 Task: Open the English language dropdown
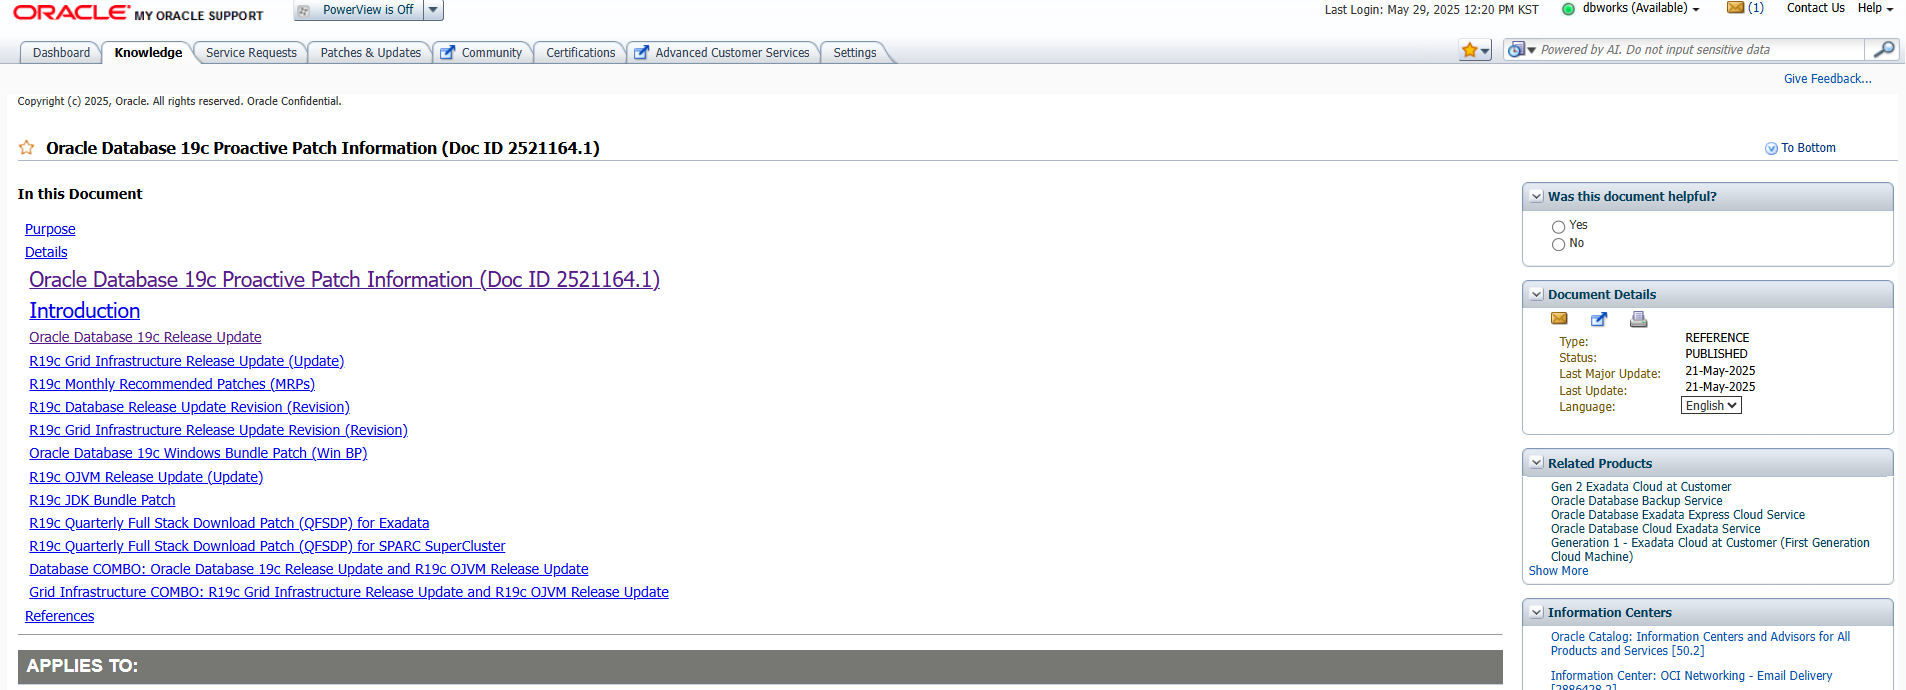point(1711,406)
